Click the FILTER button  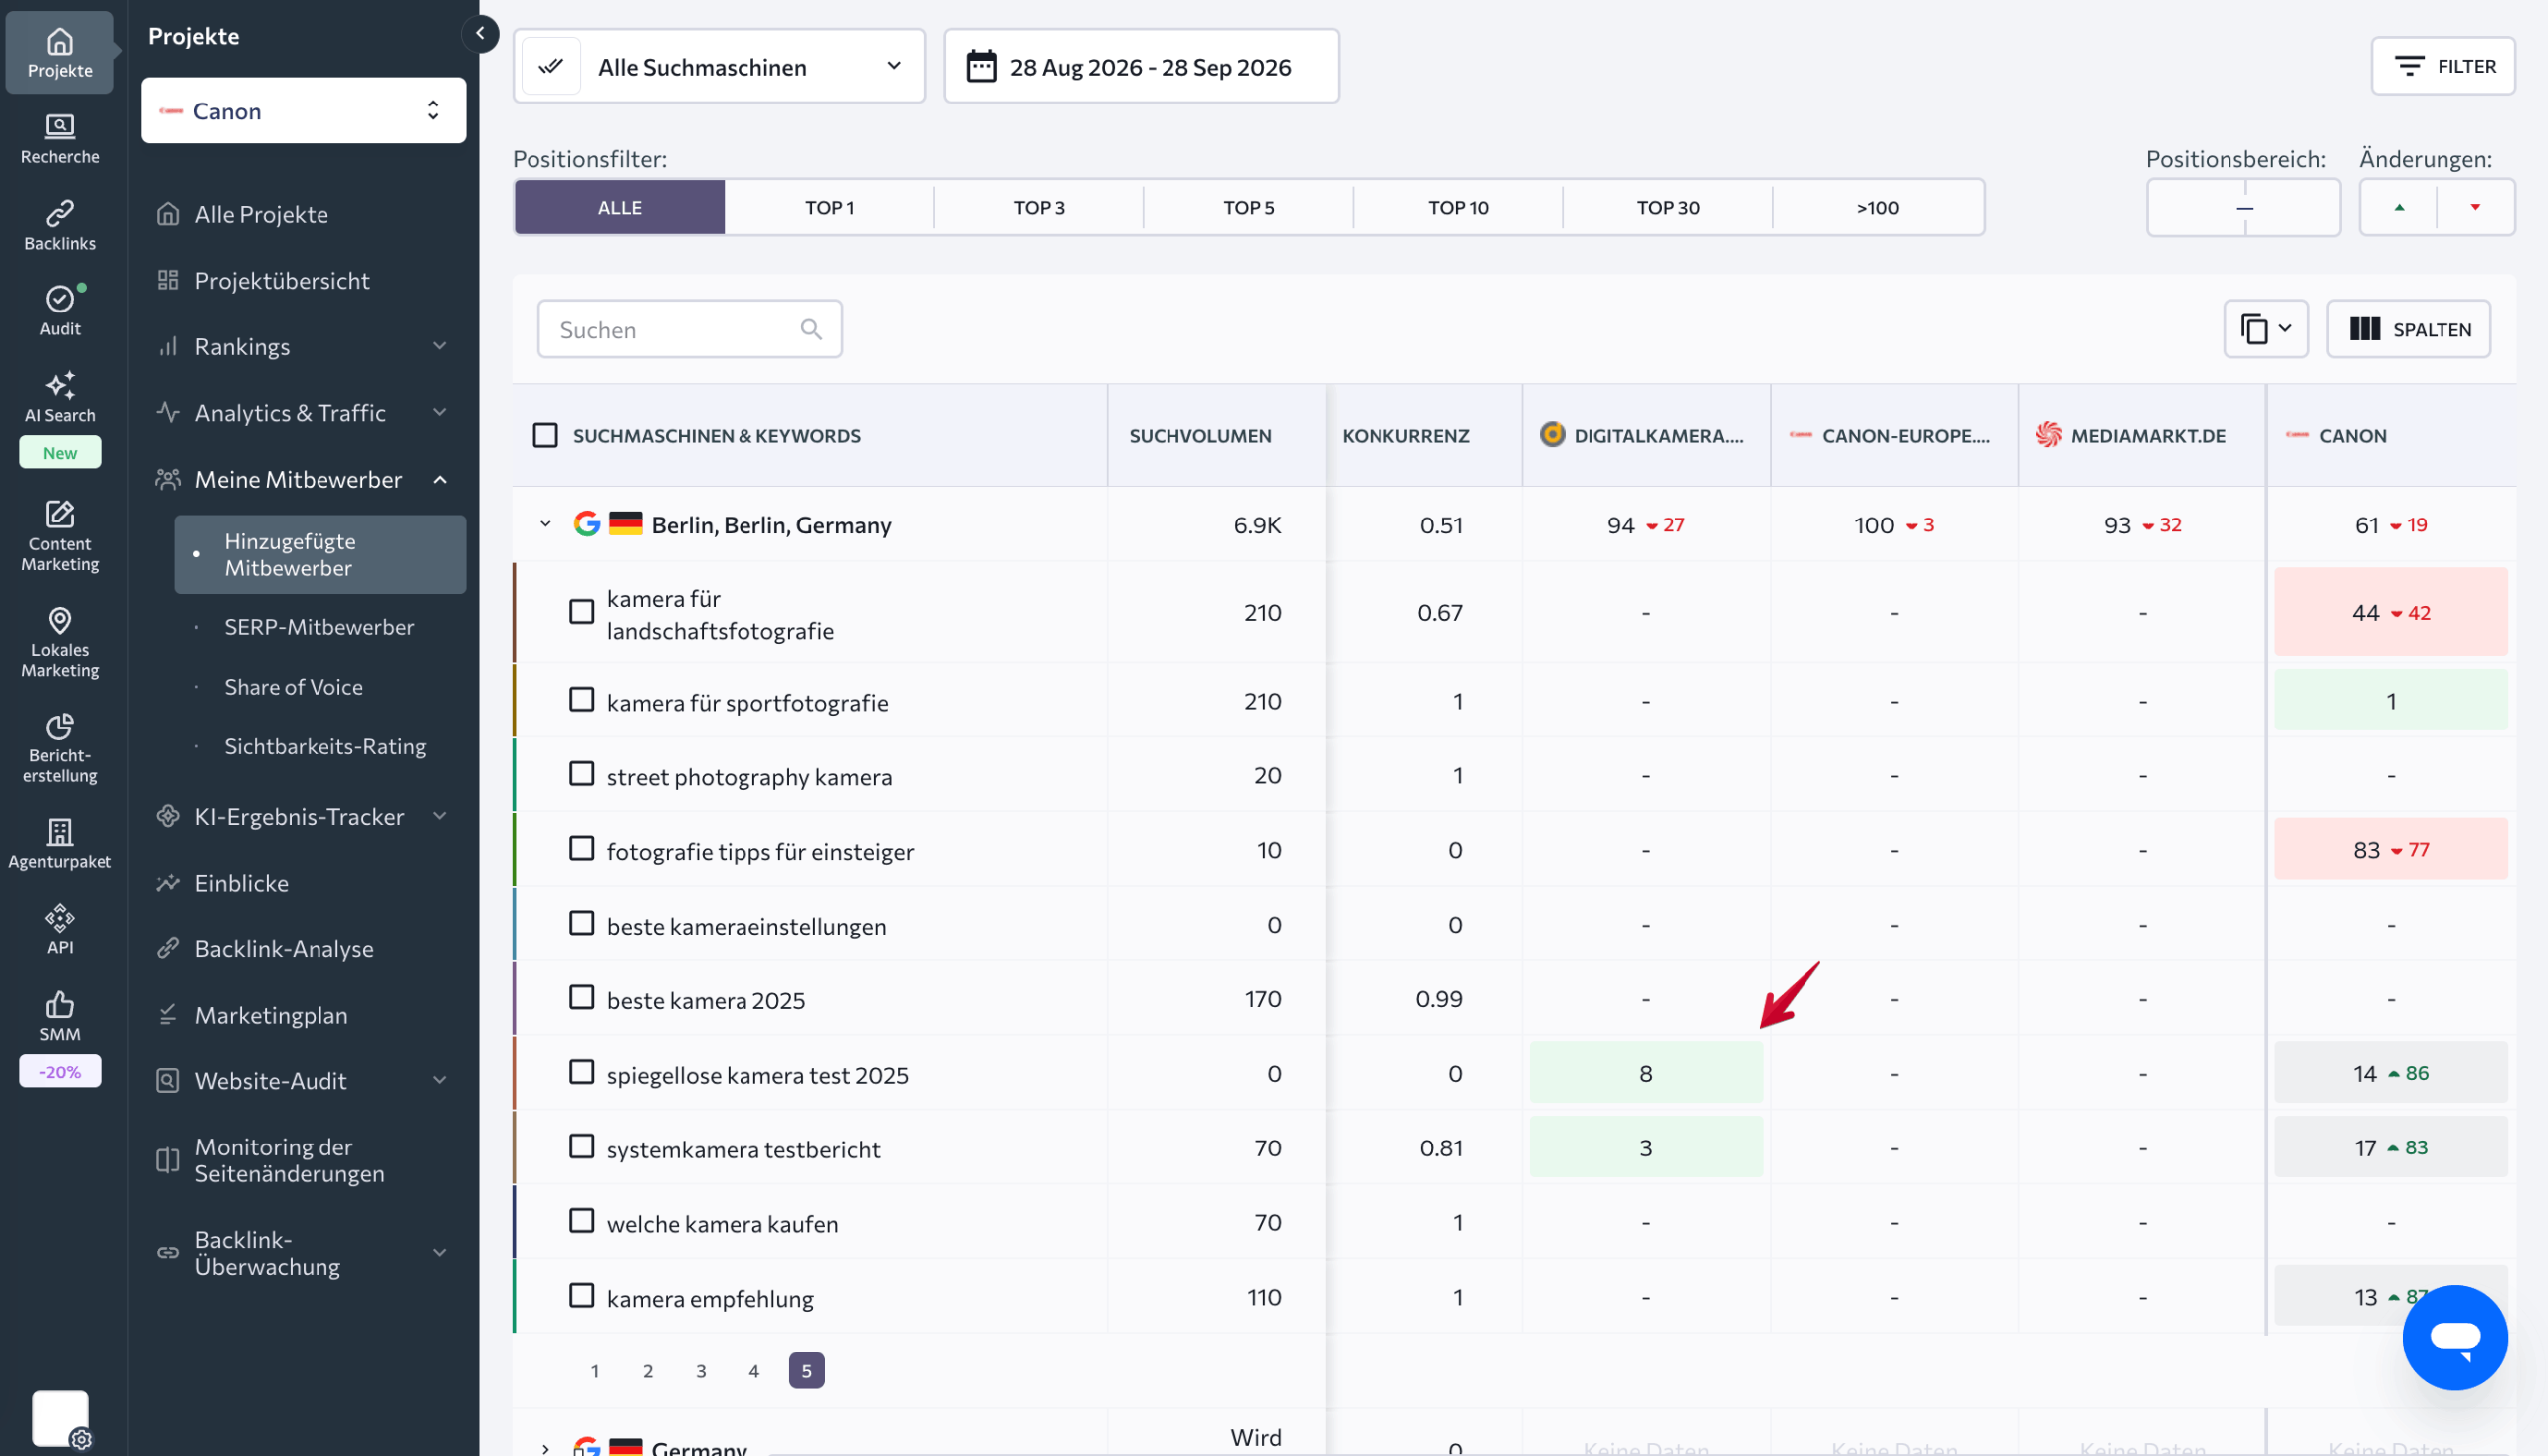(2442, 66)
